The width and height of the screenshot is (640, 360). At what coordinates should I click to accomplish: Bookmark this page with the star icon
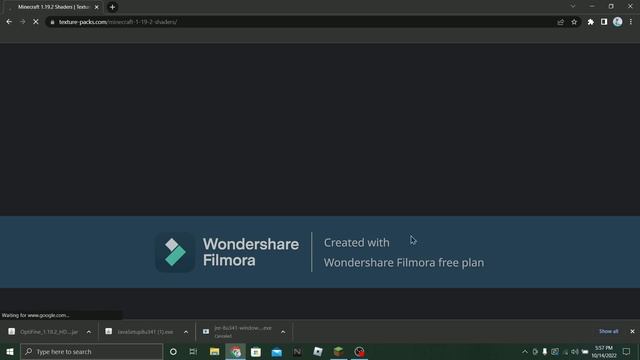(x=574, y=22)
